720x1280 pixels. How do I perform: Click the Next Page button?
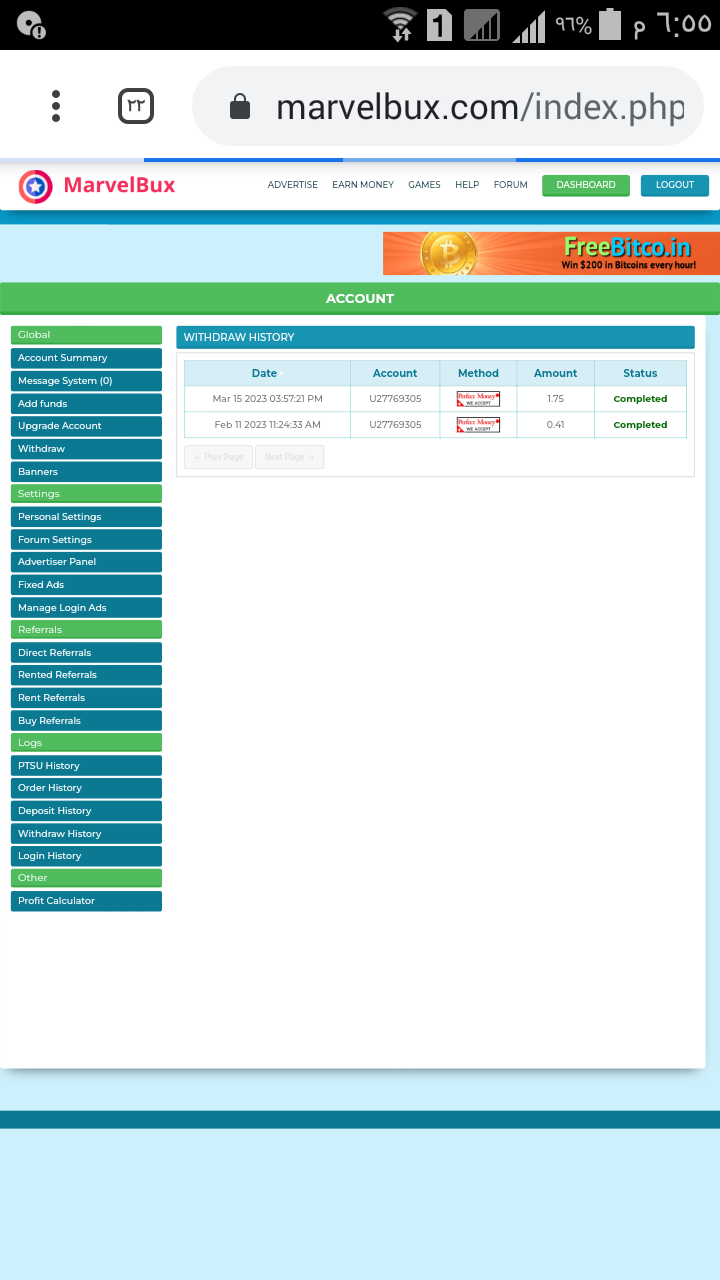289,457
